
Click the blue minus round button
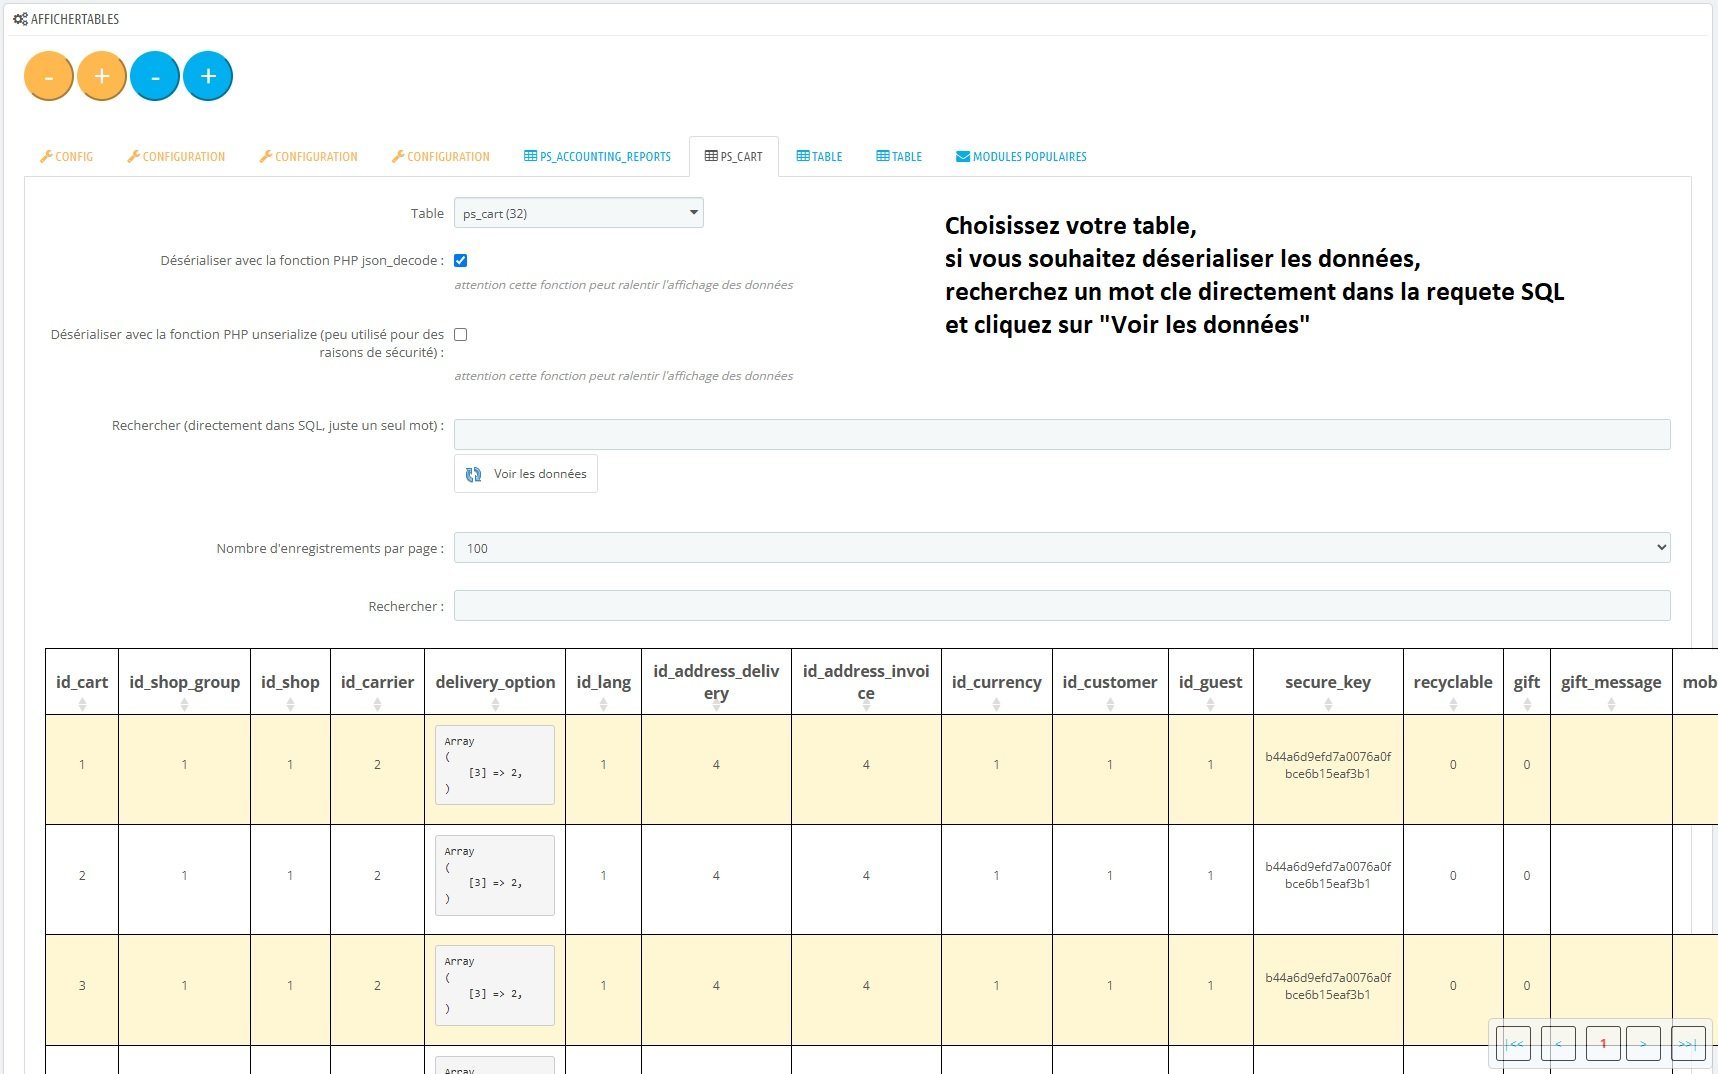coord(155,76)
